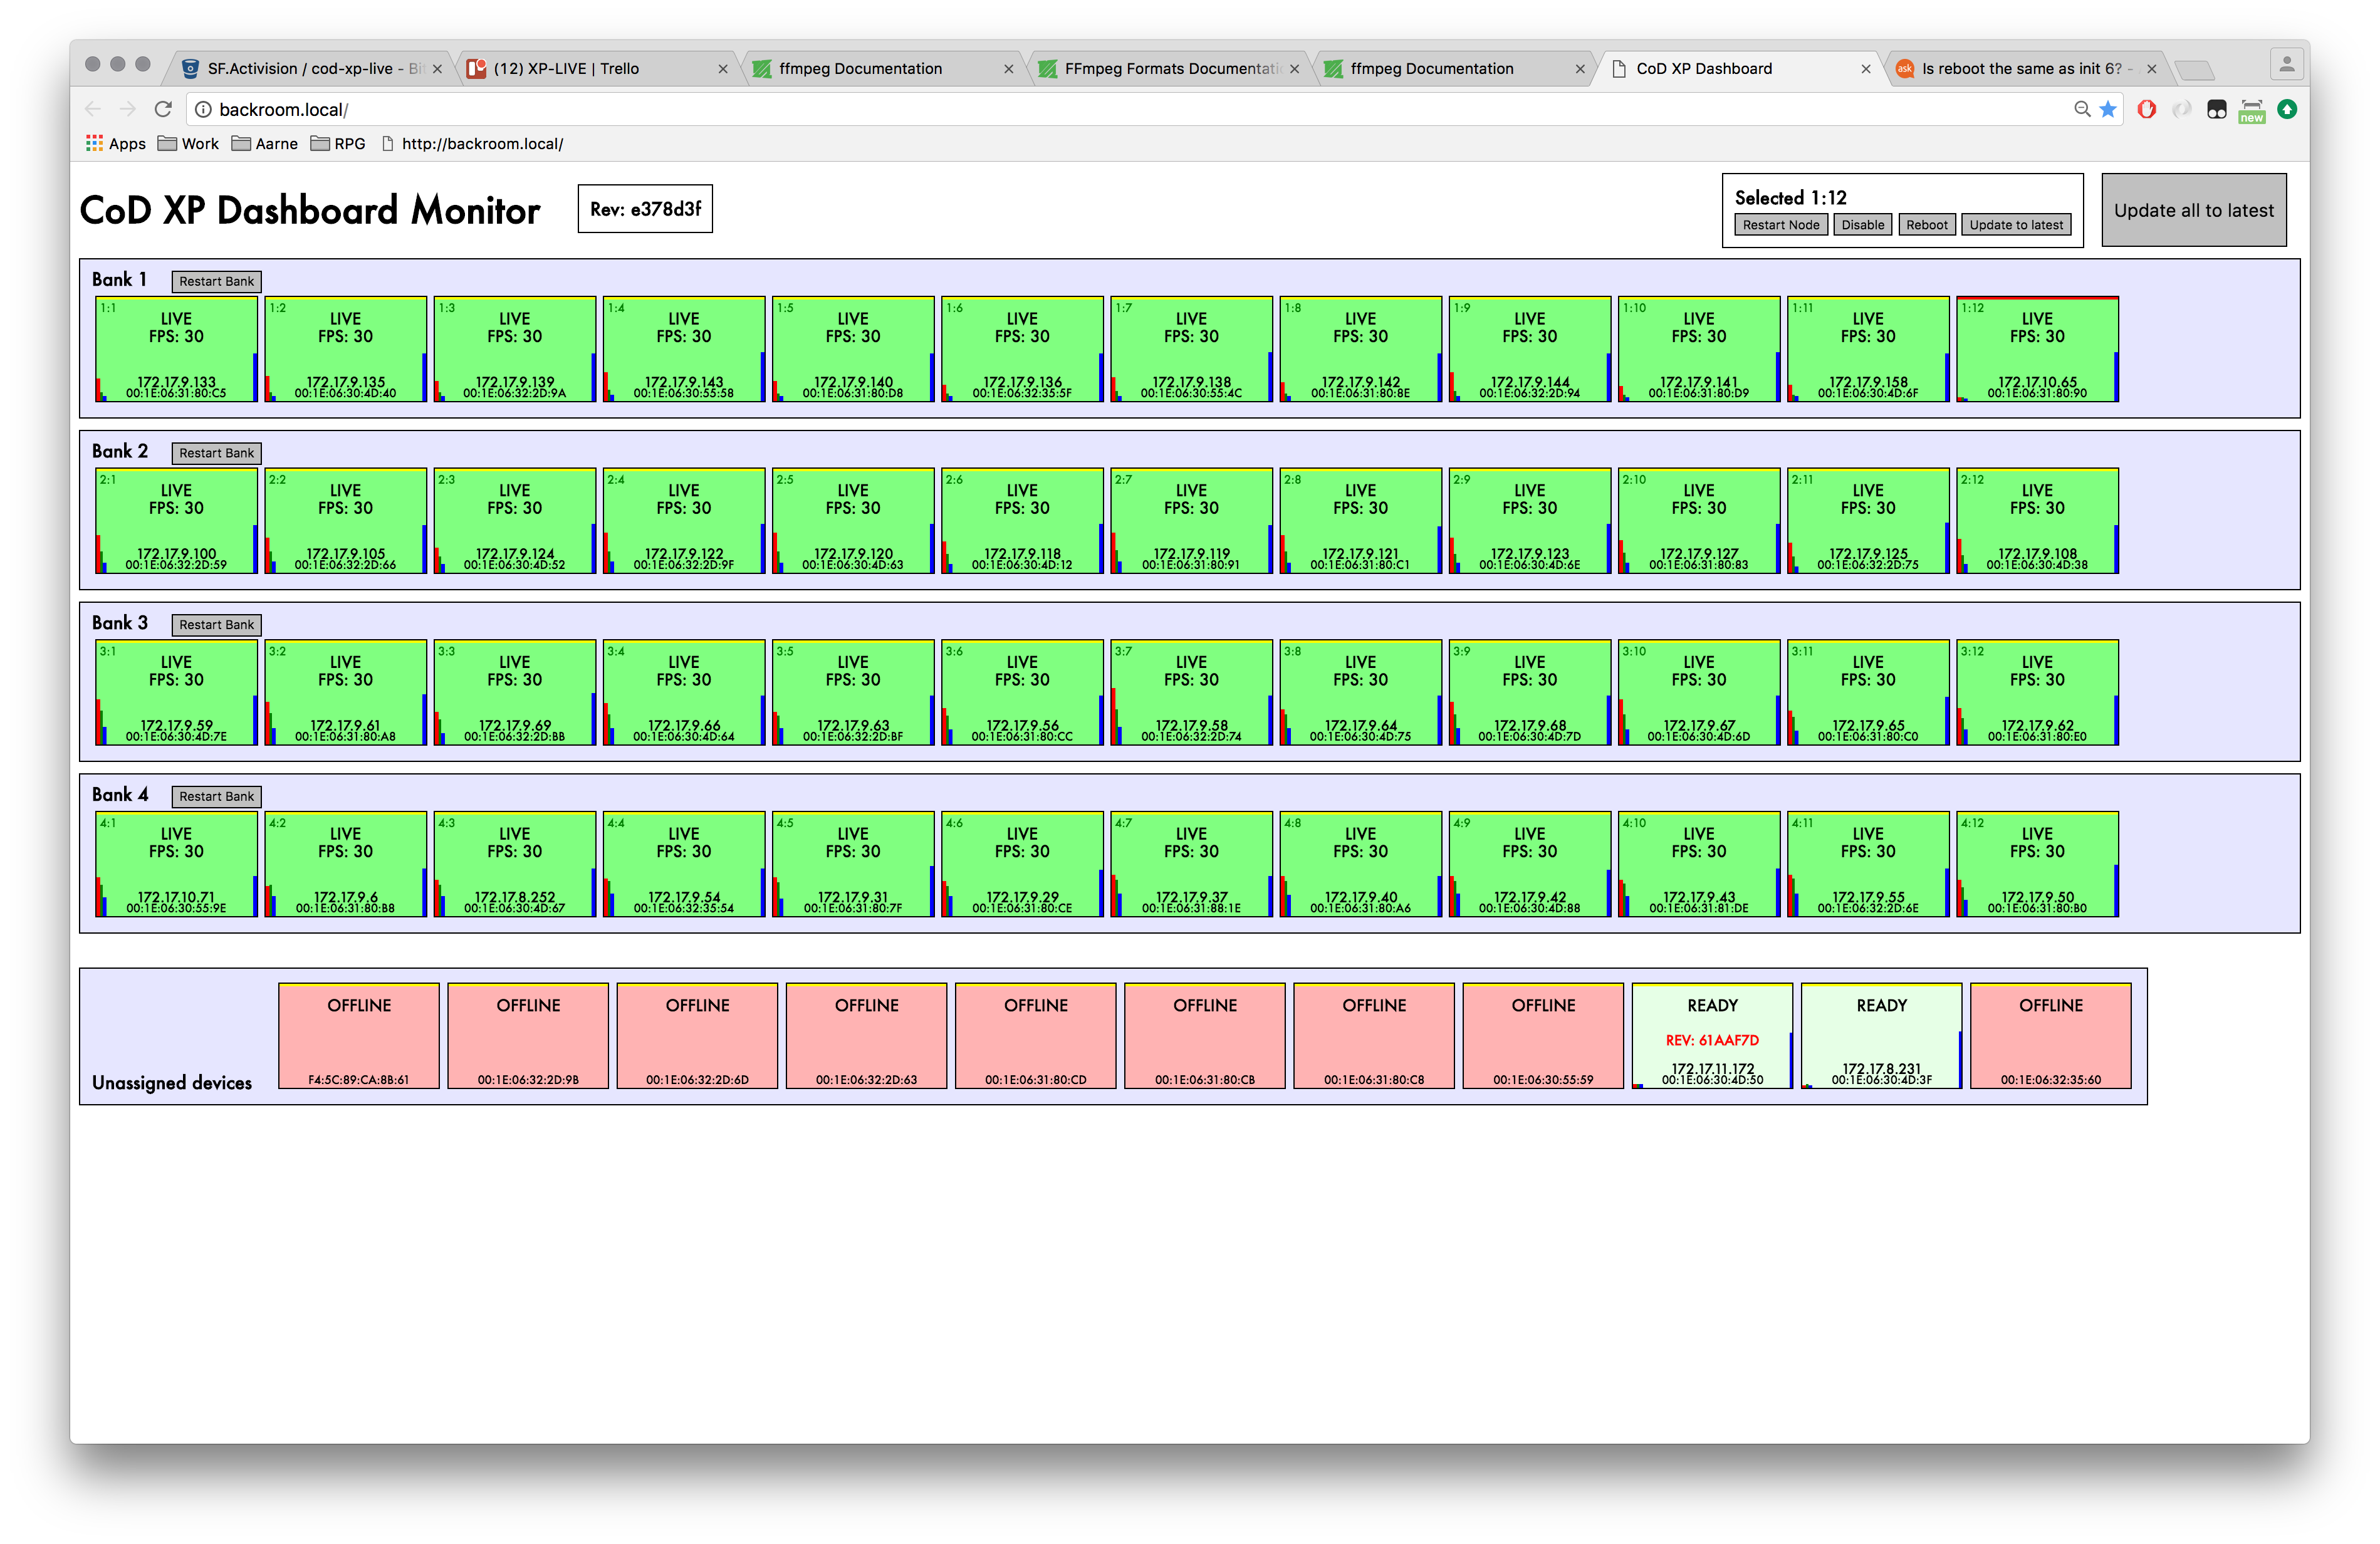Select node tile 1:12 at 172.17.10.65

(x=2037, y=349)
